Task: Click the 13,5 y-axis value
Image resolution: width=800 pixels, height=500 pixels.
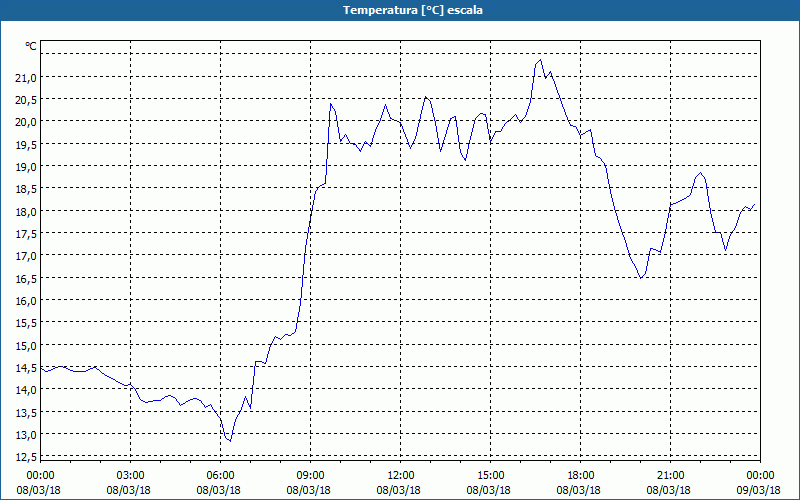Action: point(26,412)
